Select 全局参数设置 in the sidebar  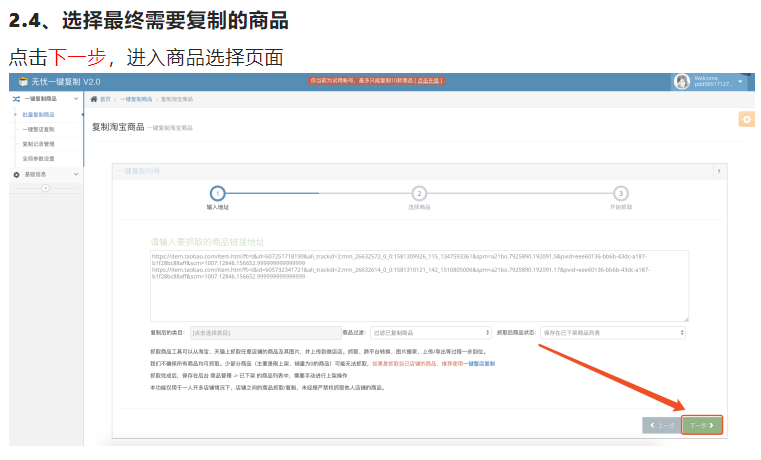tap(38, 159)
